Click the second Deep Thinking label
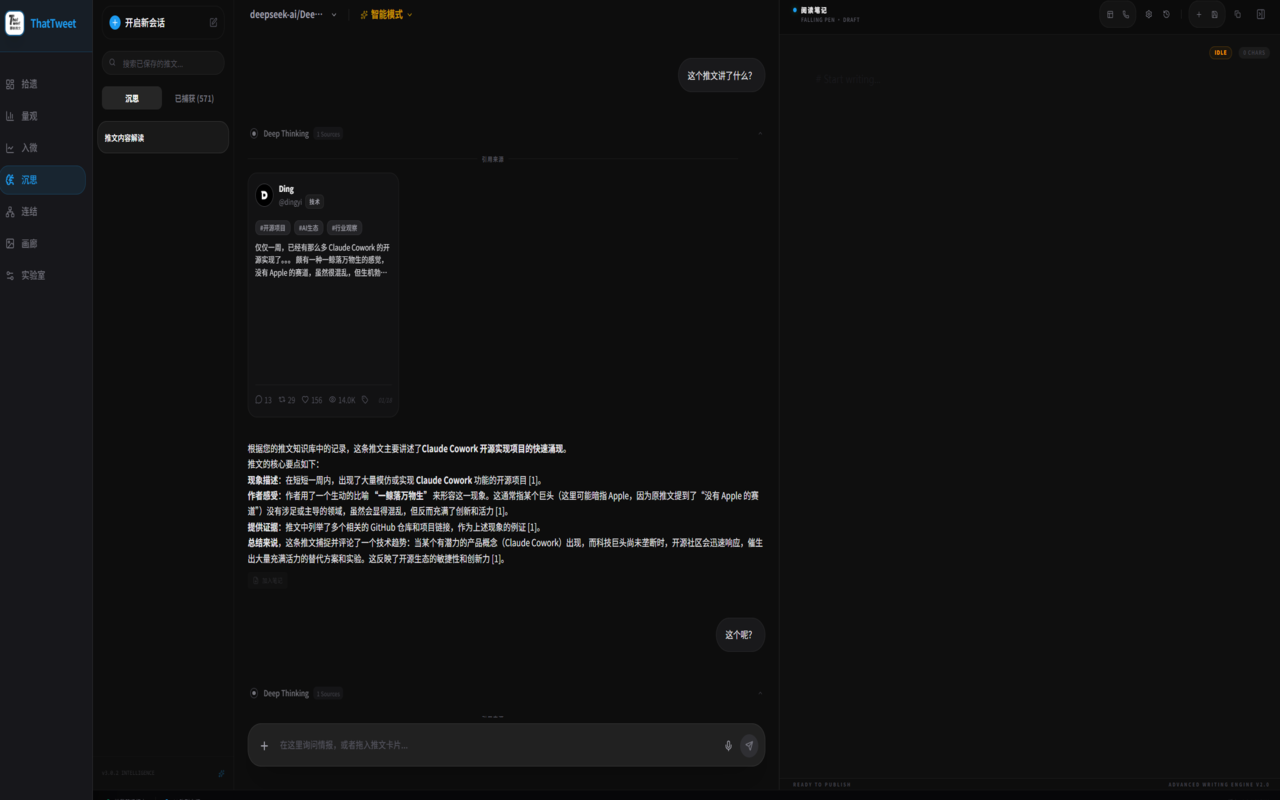 click(x=286, y=694)
